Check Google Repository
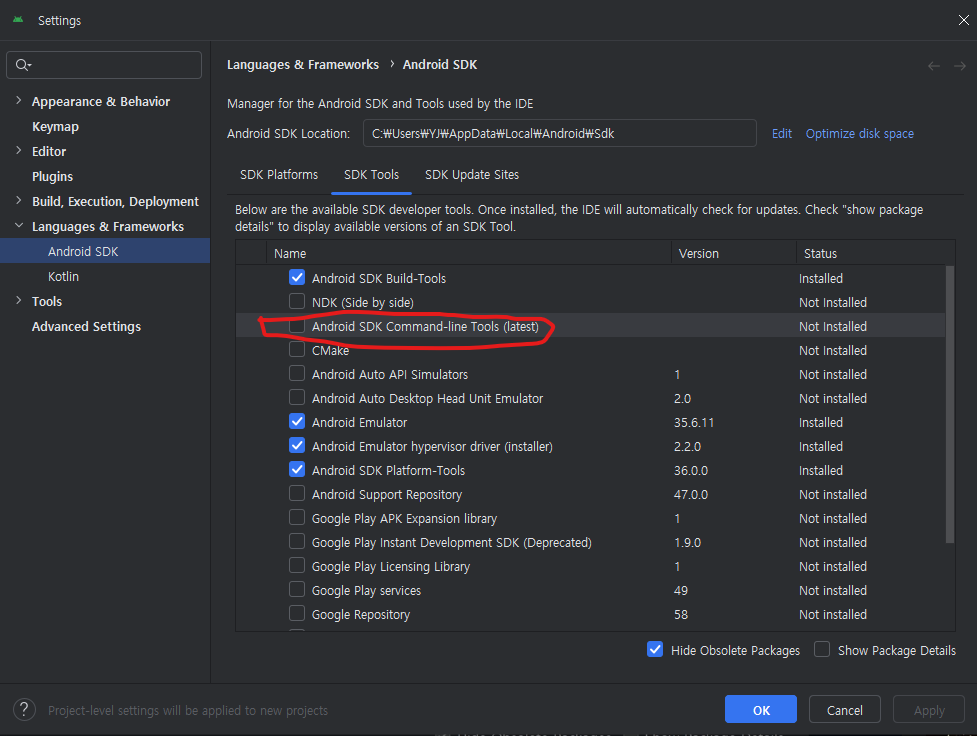The image size is (977, 736). pyautogui.click(x=297, y=613)
